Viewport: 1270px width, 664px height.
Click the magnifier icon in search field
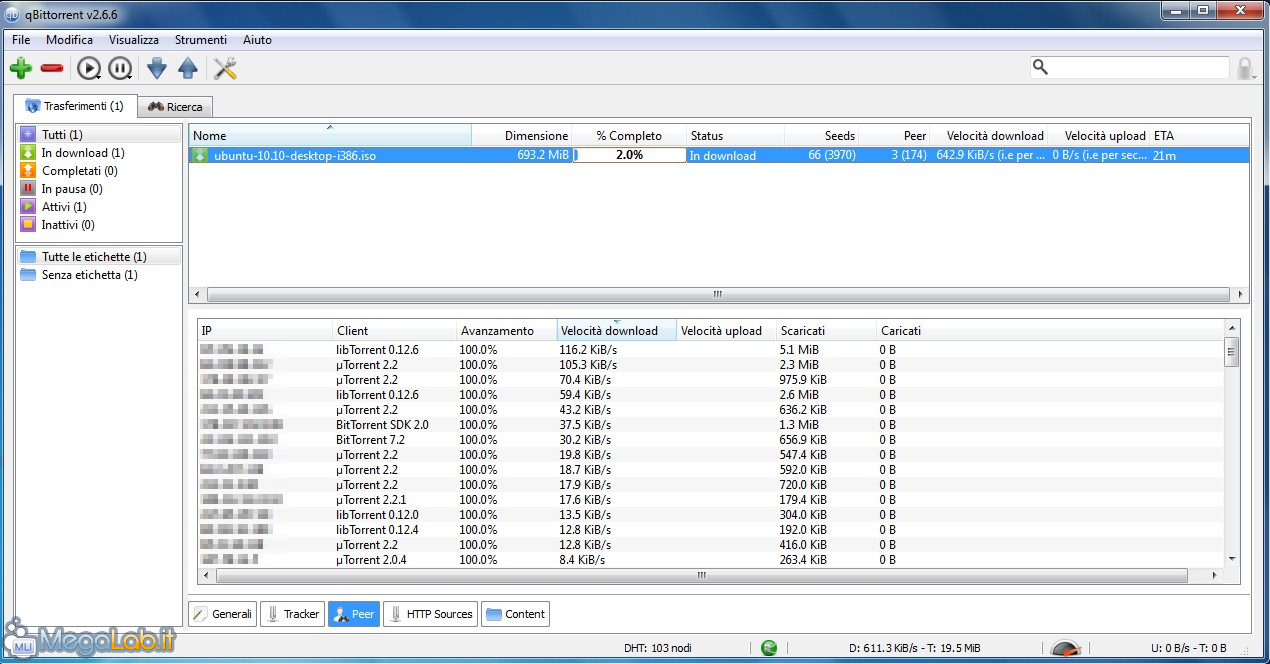tap(1040, 67)
